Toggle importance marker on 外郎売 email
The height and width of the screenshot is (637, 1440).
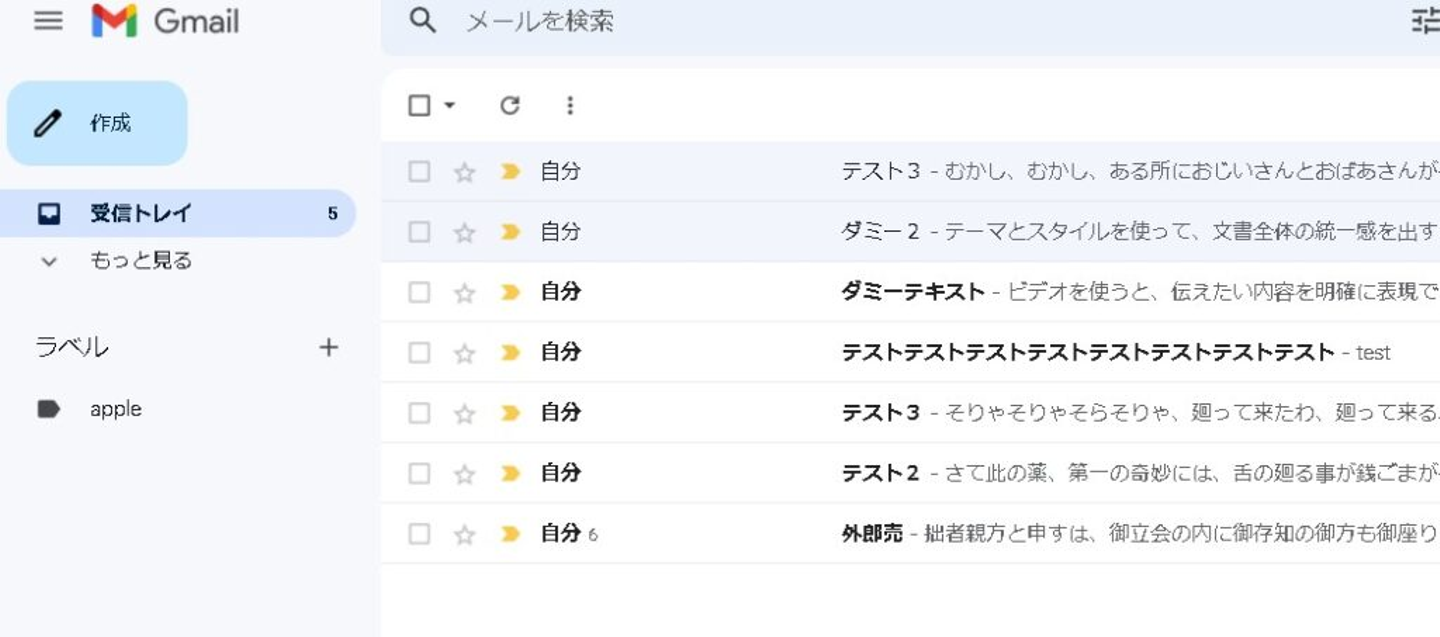tap(510, 534)
